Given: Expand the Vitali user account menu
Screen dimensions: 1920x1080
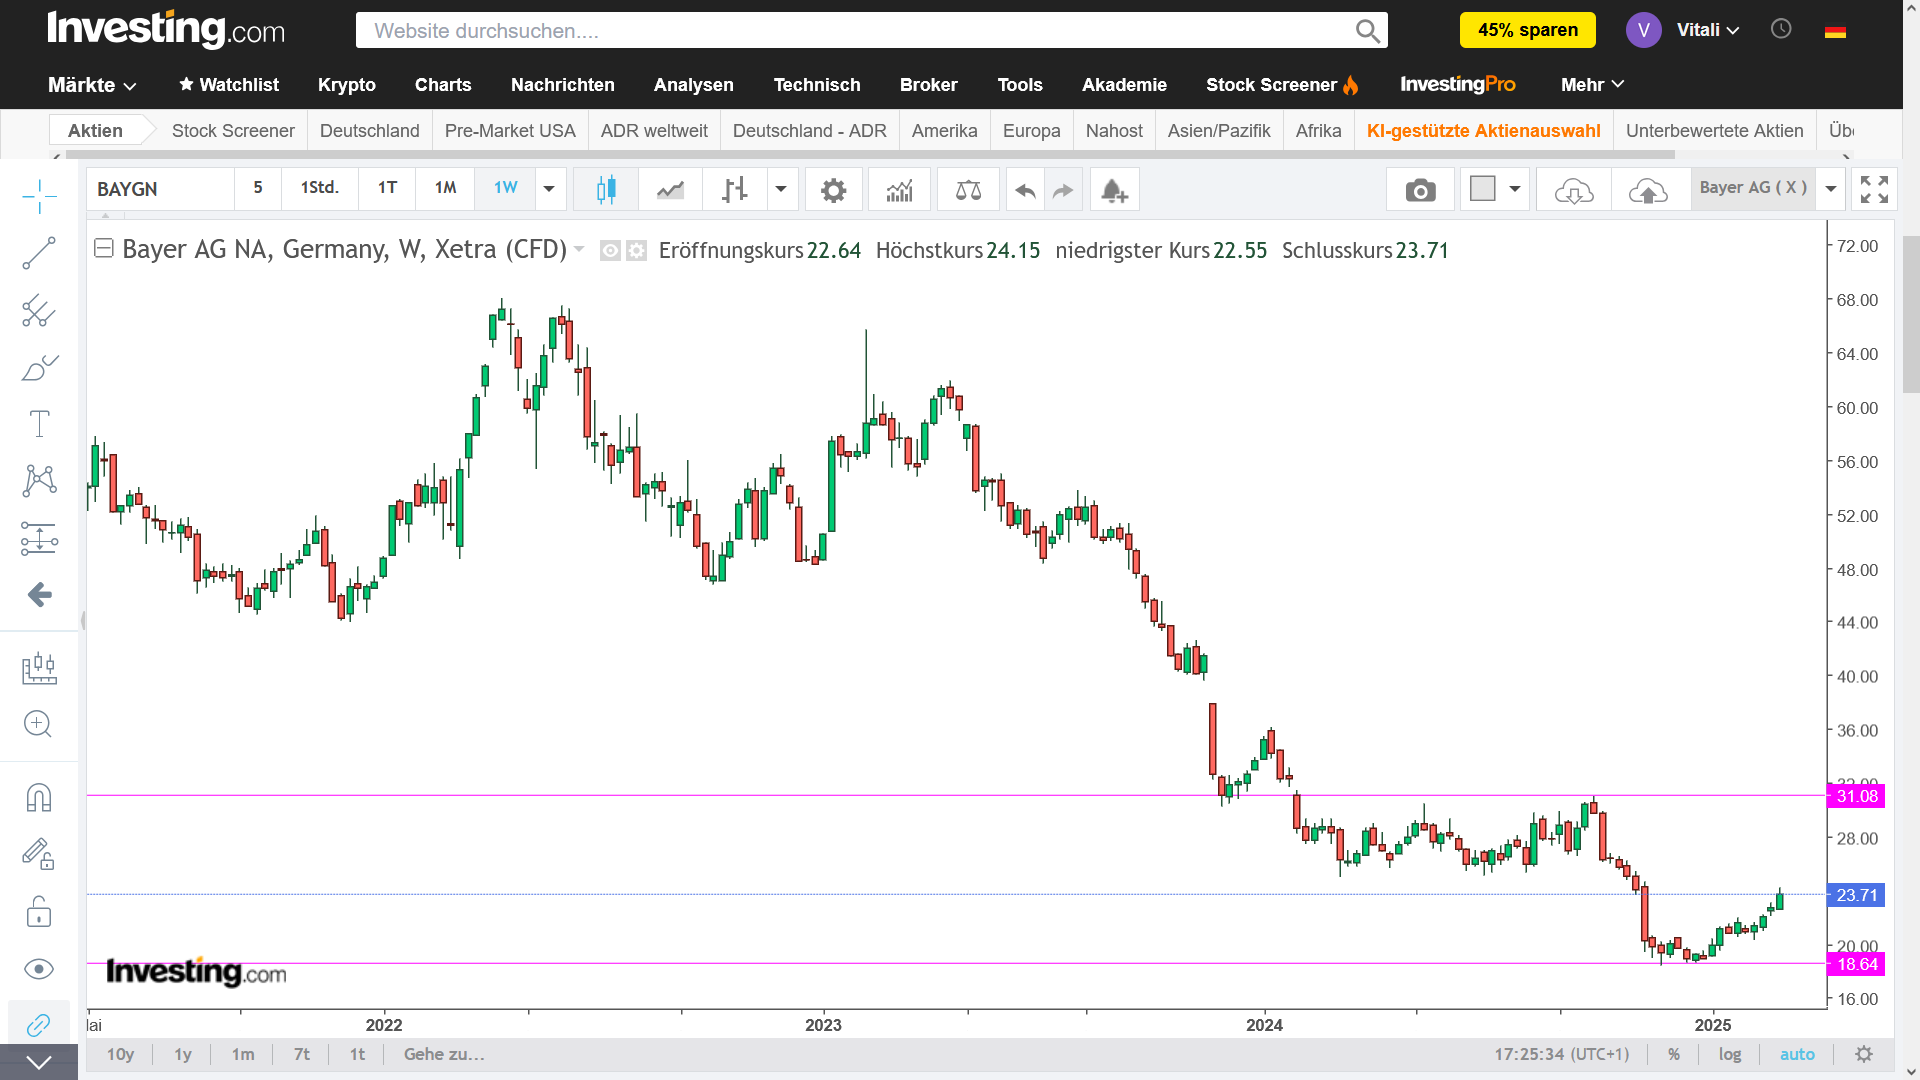Looking at the screenshot, I should click(1708, 30).
